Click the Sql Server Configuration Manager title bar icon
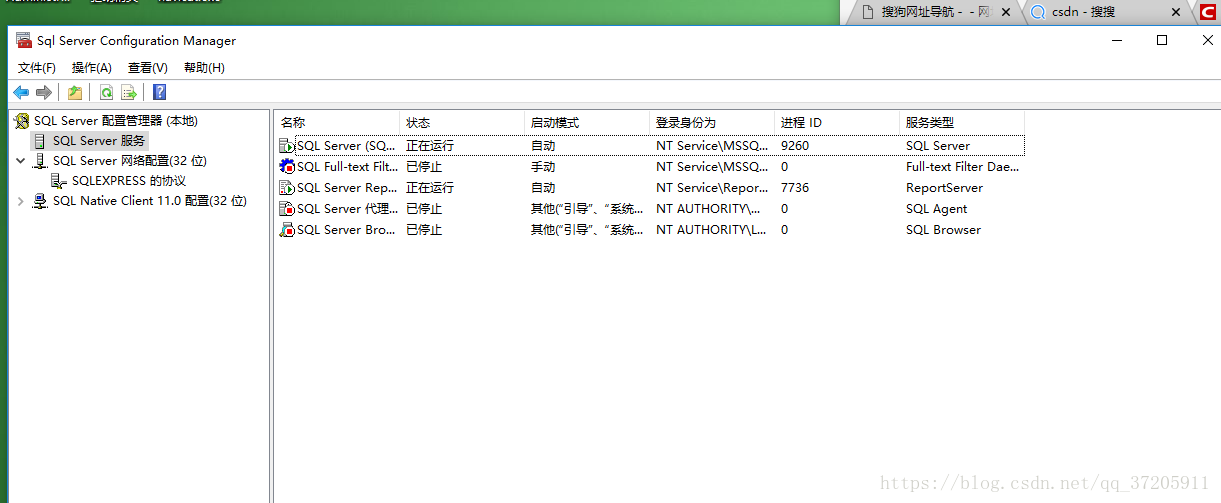1221x503 pixels. [x=24, y=40]
